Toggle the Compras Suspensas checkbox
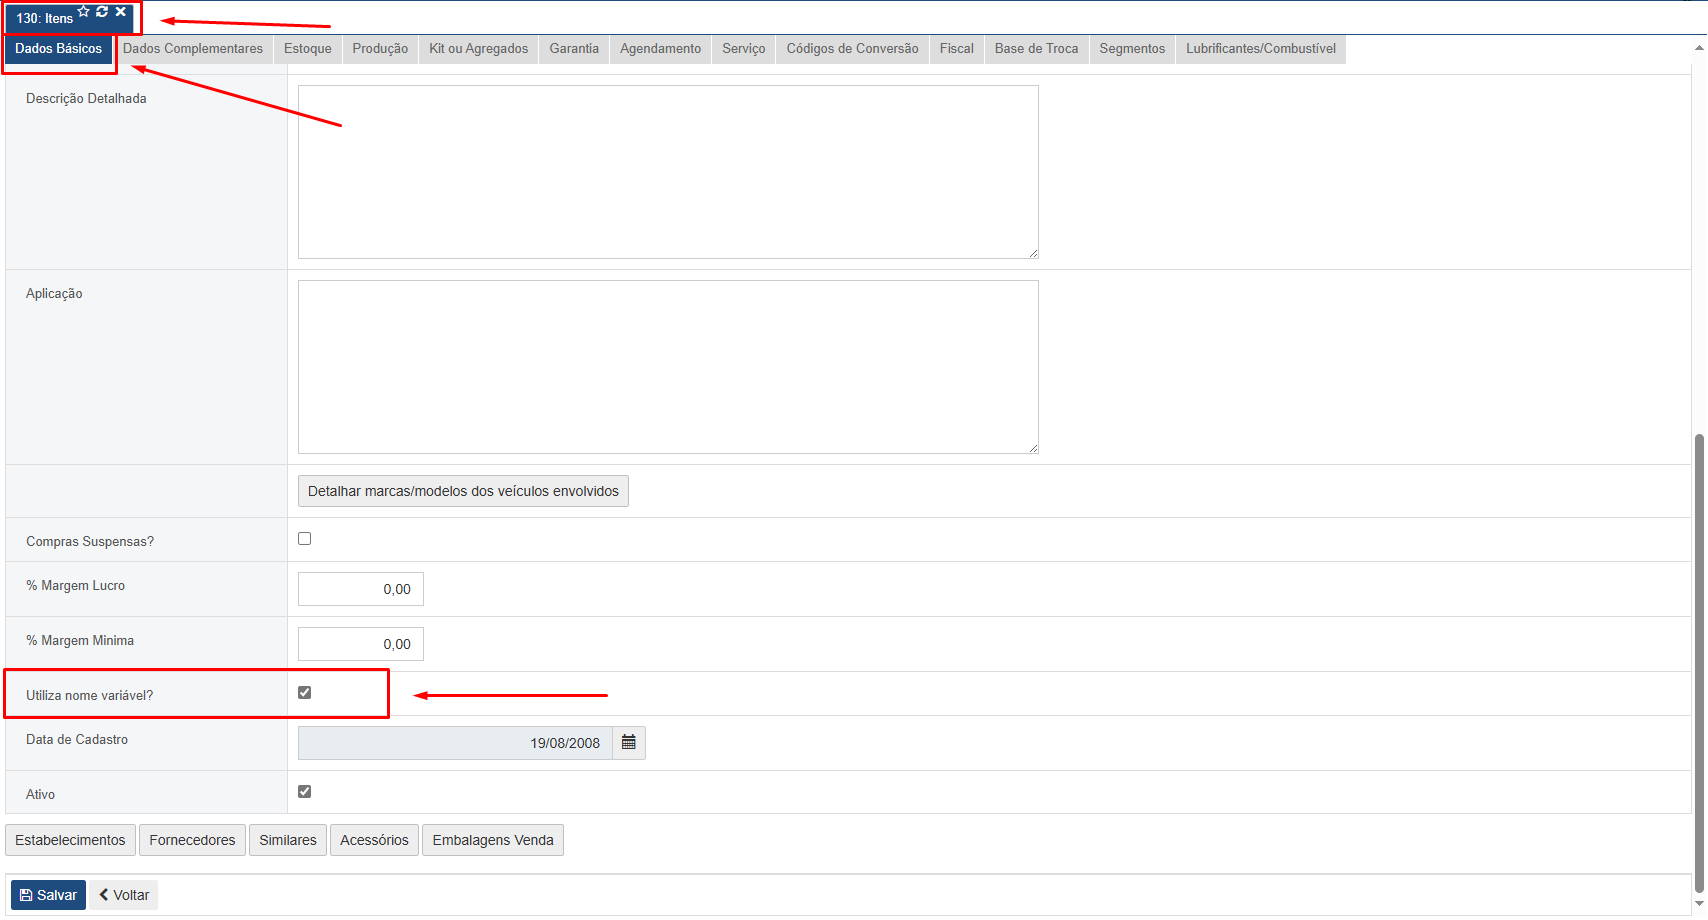Image resolution: width=1708 pixels, height=920 pixels. pyautogui.click(x=305, y=539)
